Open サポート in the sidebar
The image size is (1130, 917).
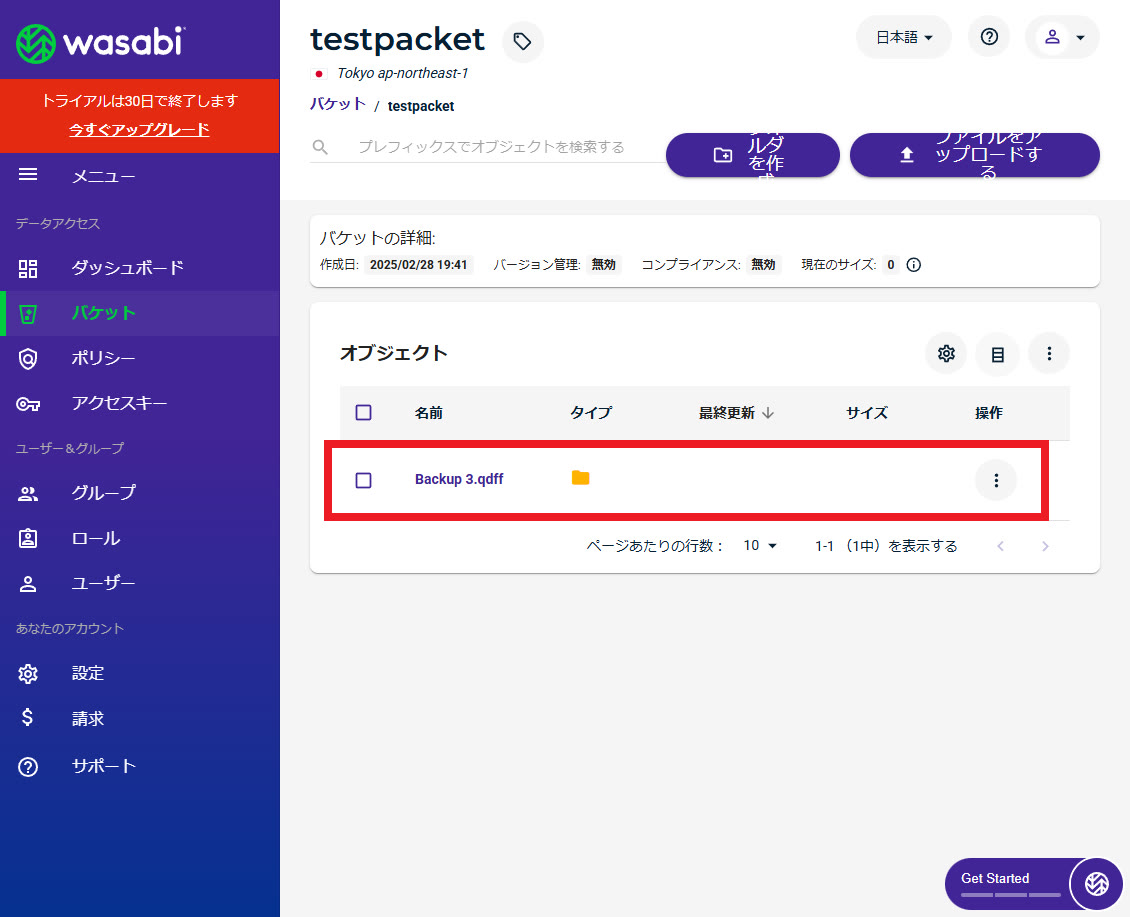(x=140, y=766)
